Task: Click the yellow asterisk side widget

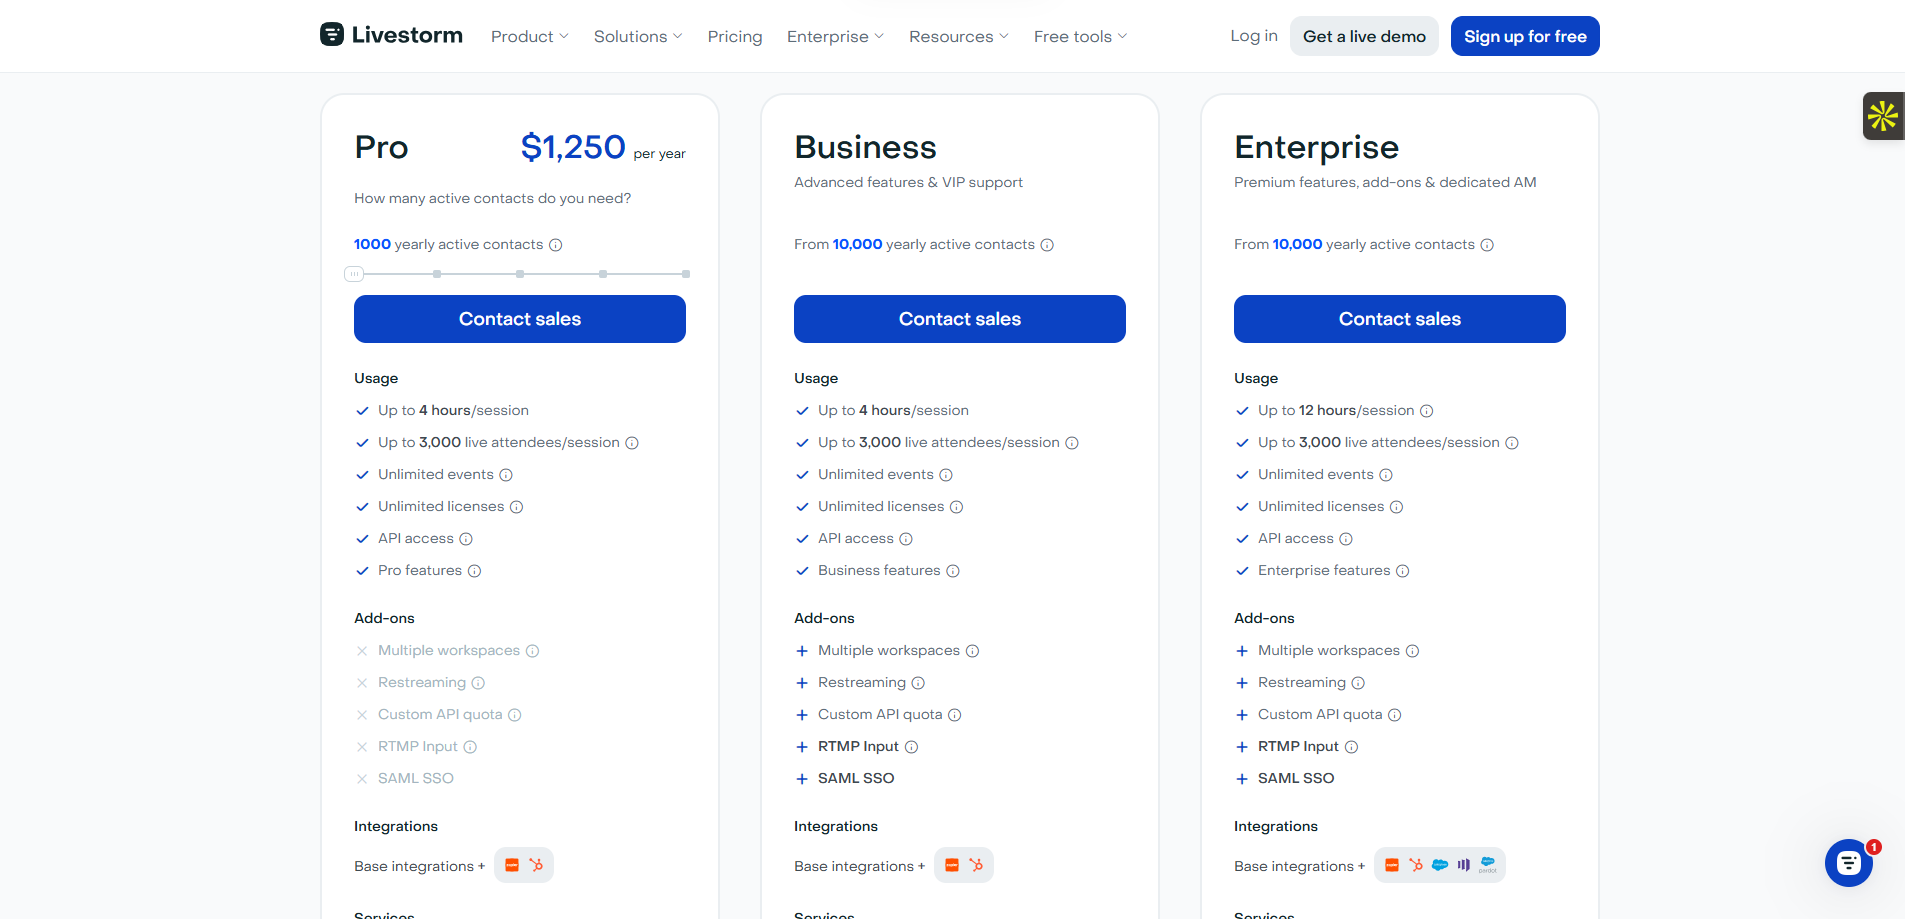Action: (x=1882, y=116)
